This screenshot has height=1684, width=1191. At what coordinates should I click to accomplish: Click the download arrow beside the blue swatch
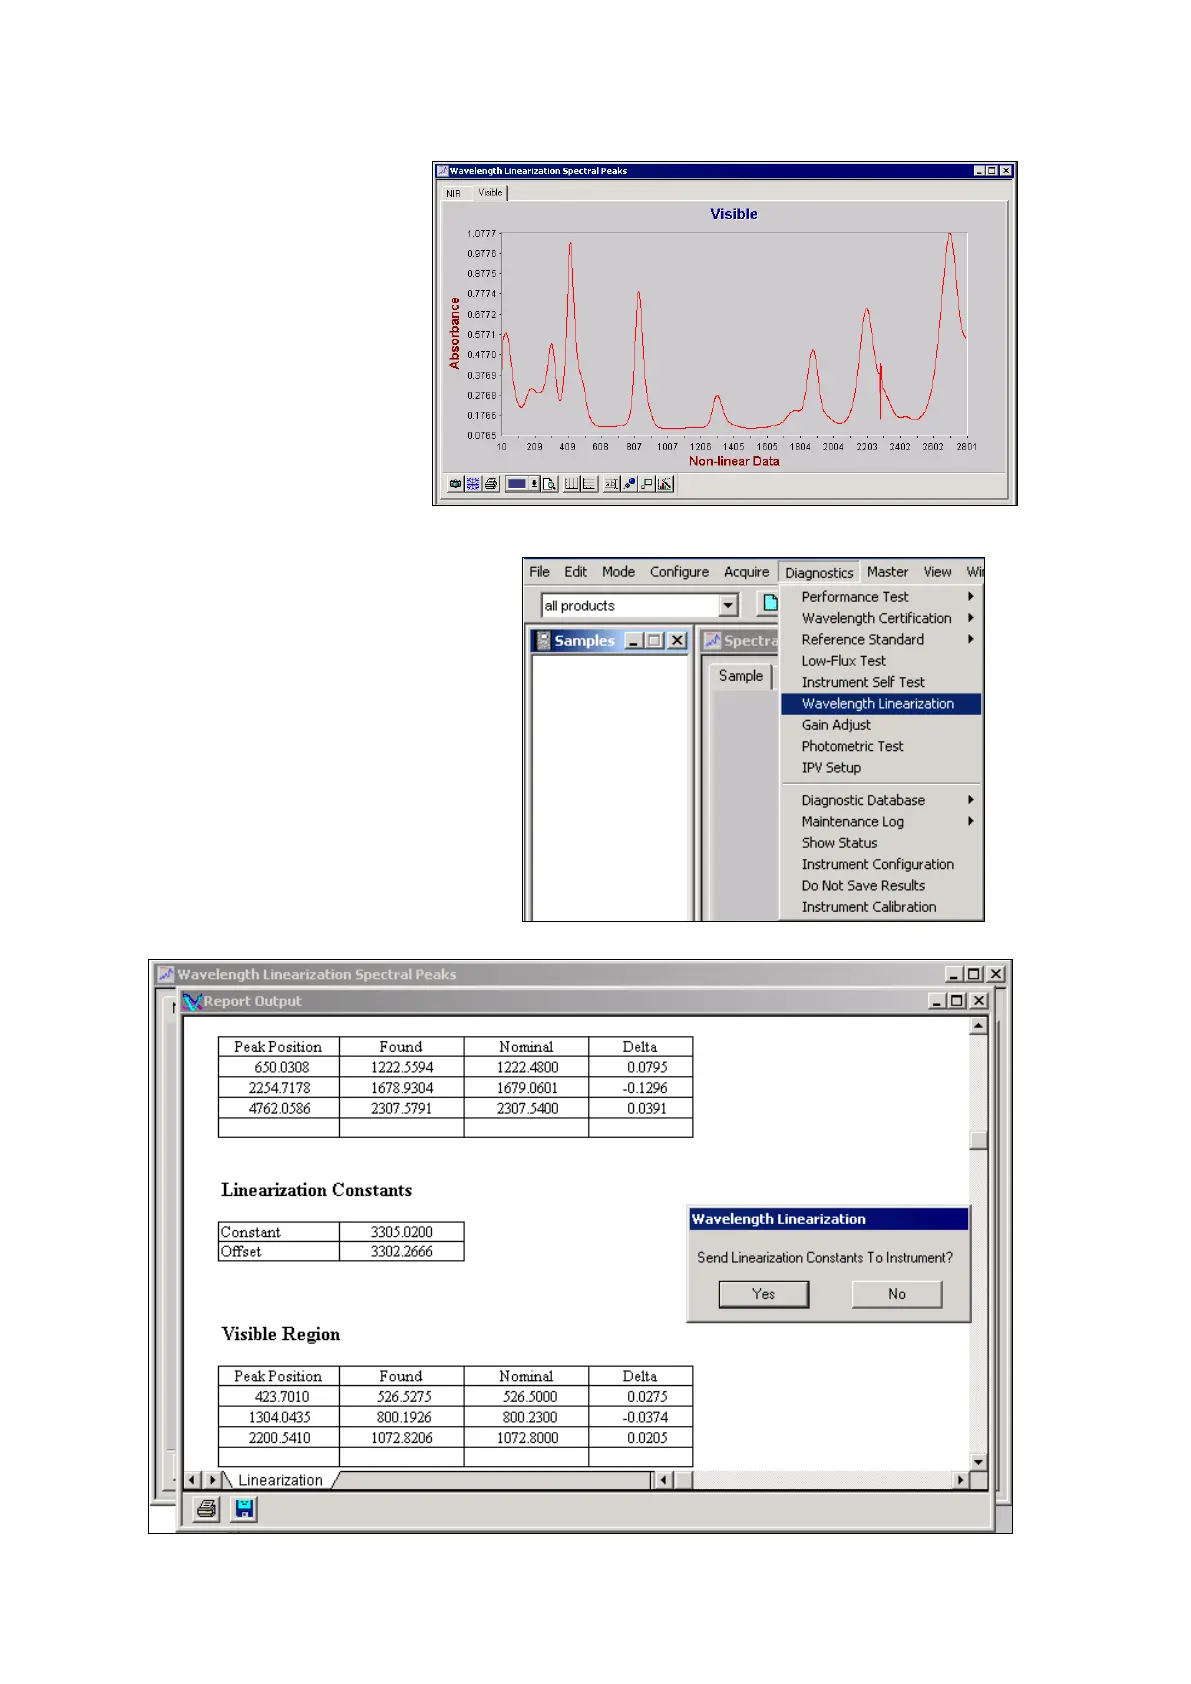(x=534, y=484)
